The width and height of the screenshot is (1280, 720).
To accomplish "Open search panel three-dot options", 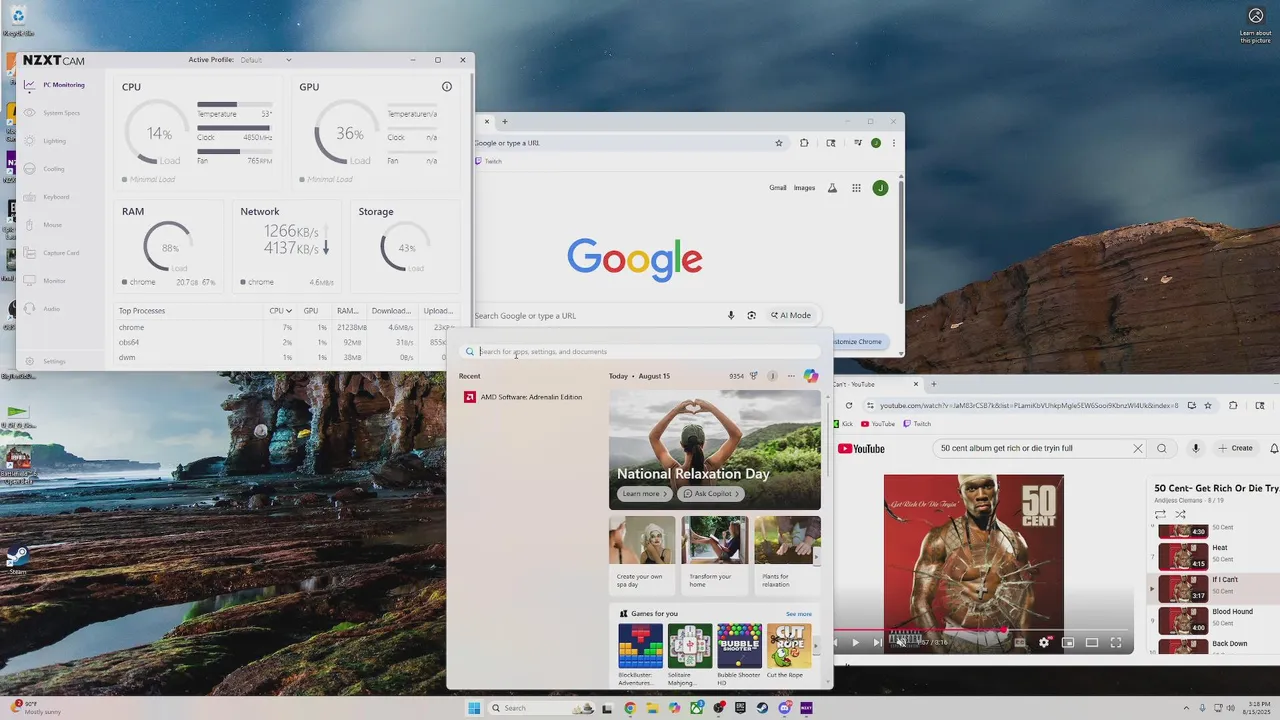I will 791,376.
